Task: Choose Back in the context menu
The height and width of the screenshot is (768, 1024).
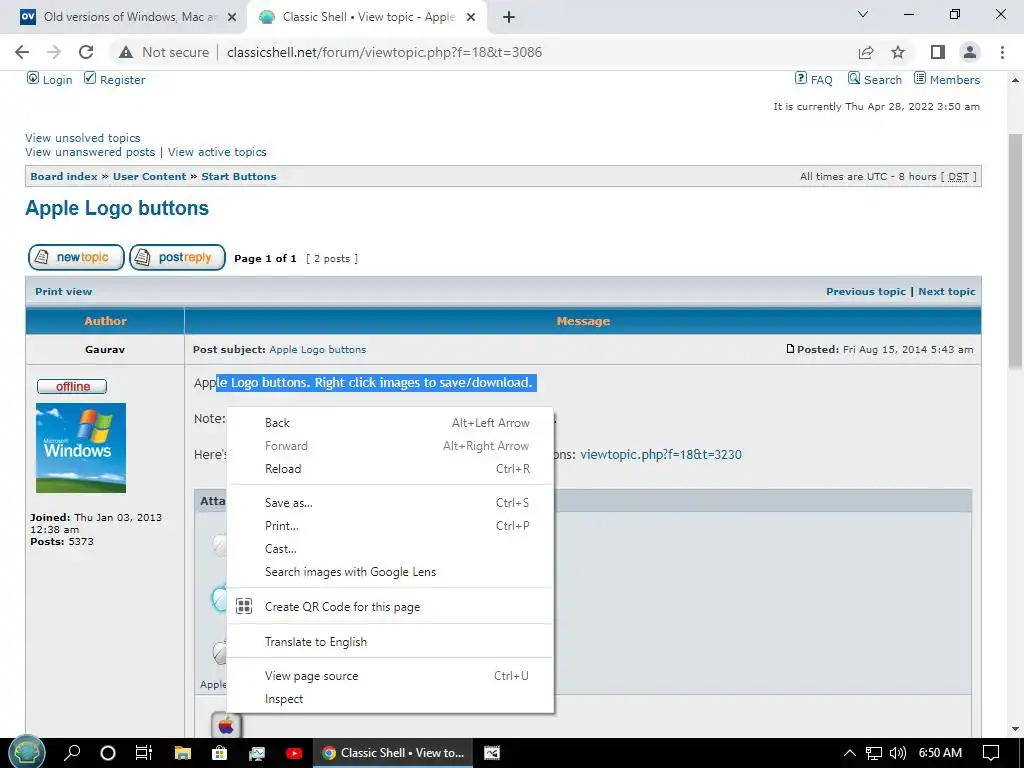Action: tap(391, 423)
